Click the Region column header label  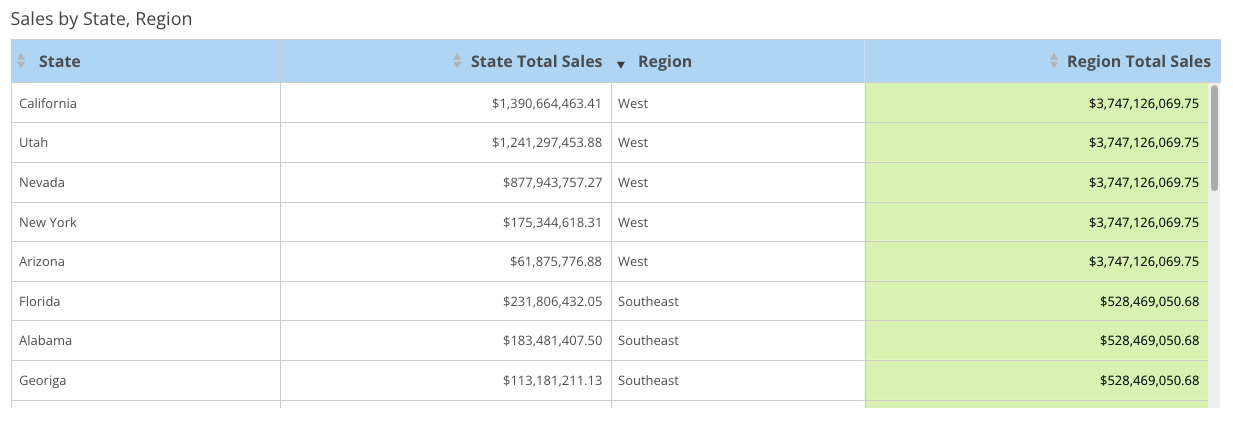click(664, 62)
